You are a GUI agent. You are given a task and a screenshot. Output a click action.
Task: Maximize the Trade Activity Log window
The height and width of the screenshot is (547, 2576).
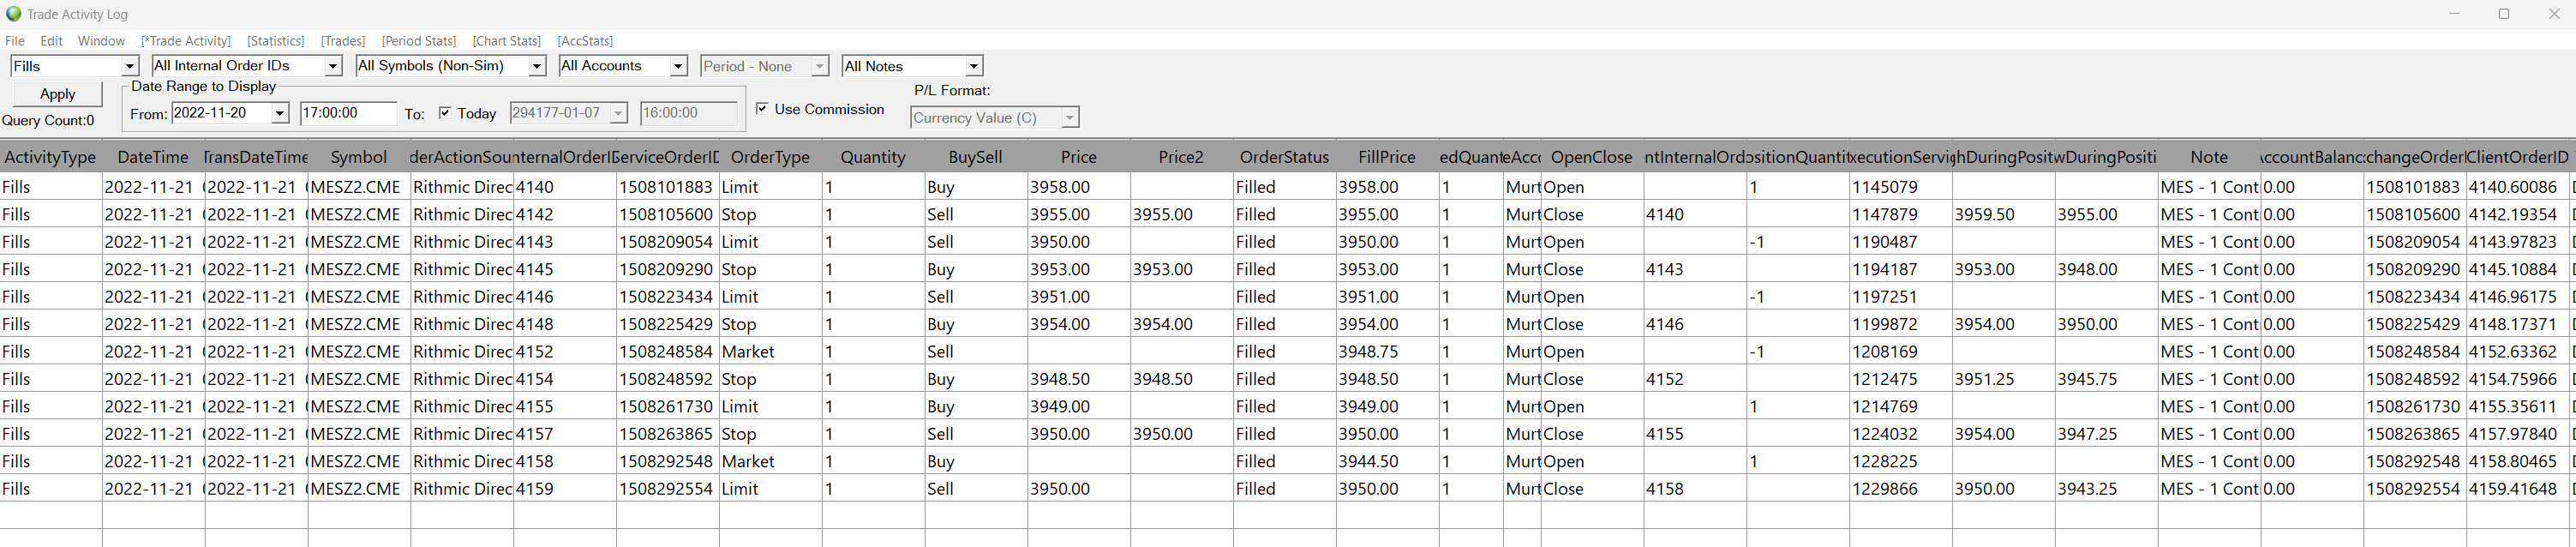(2504, 14)
